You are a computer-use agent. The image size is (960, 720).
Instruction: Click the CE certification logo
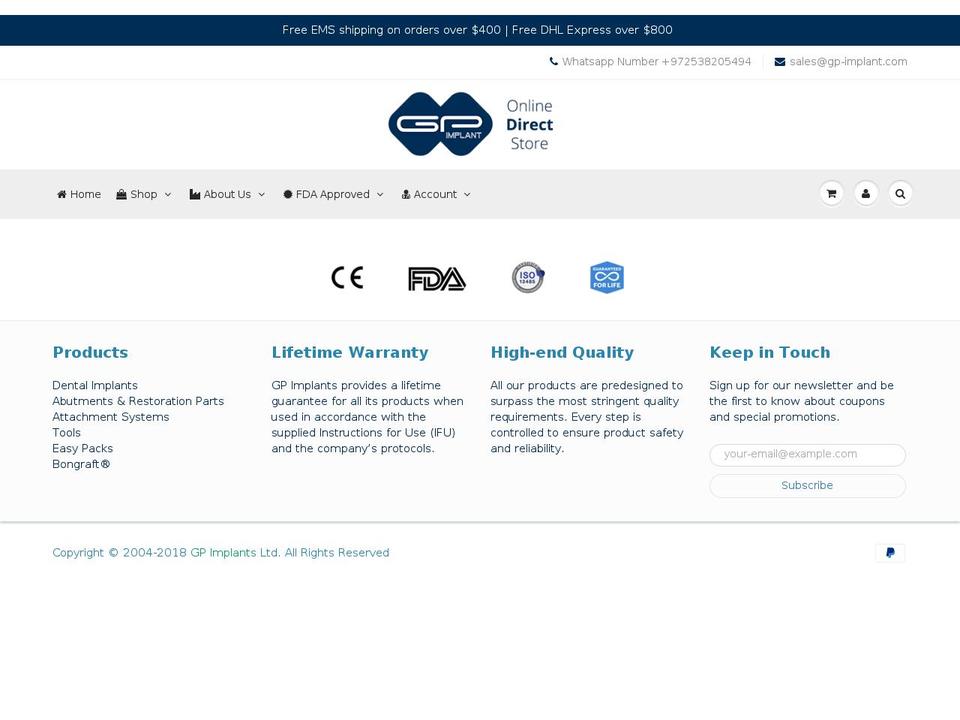[x=347, y=277]
